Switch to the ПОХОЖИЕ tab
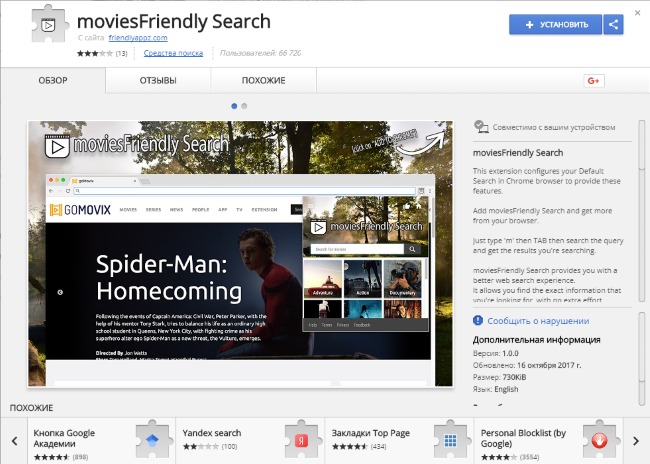Image resolution: width=650 pixels, height=464 pixels. pyautogui.click(x=264, y=80)
